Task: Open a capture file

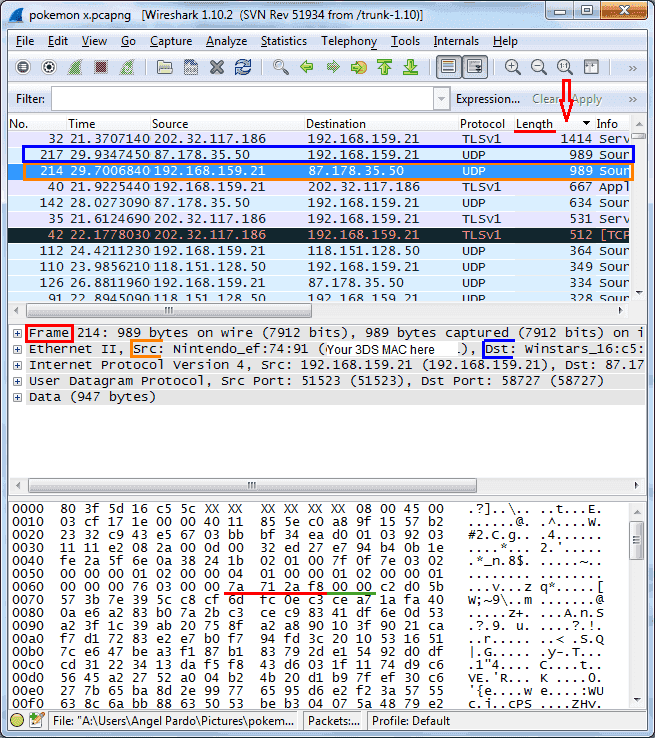Action: (x=164, y=67)
